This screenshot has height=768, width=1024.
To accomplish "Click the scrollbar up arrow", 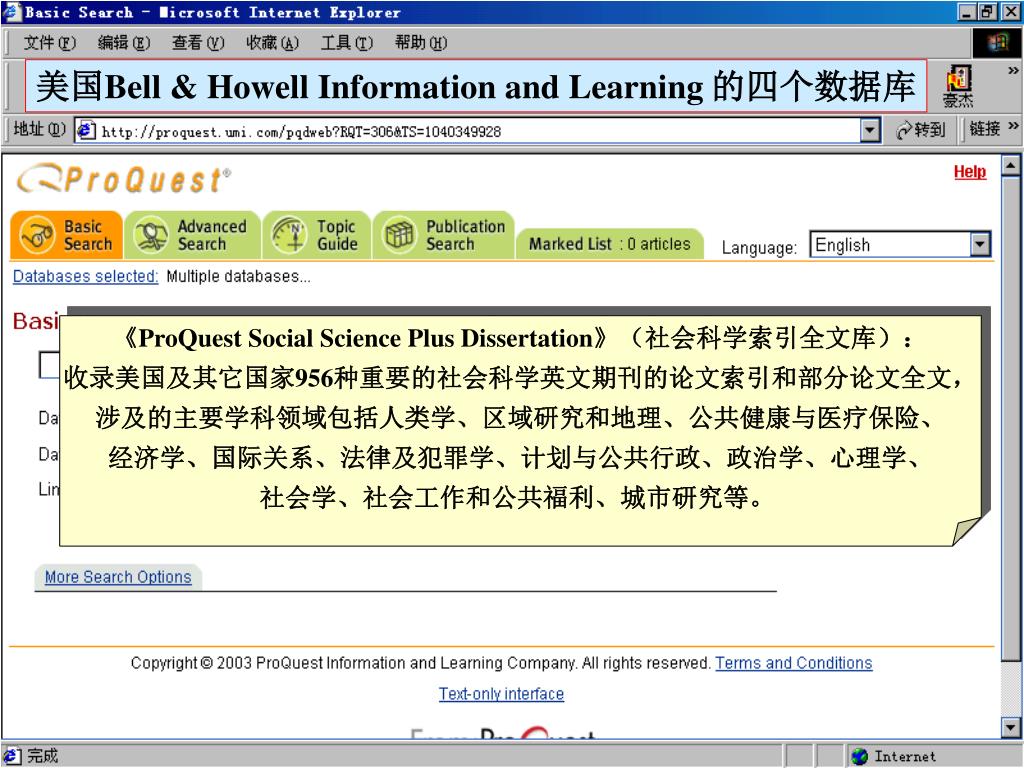I will [x=1010, y=165].
